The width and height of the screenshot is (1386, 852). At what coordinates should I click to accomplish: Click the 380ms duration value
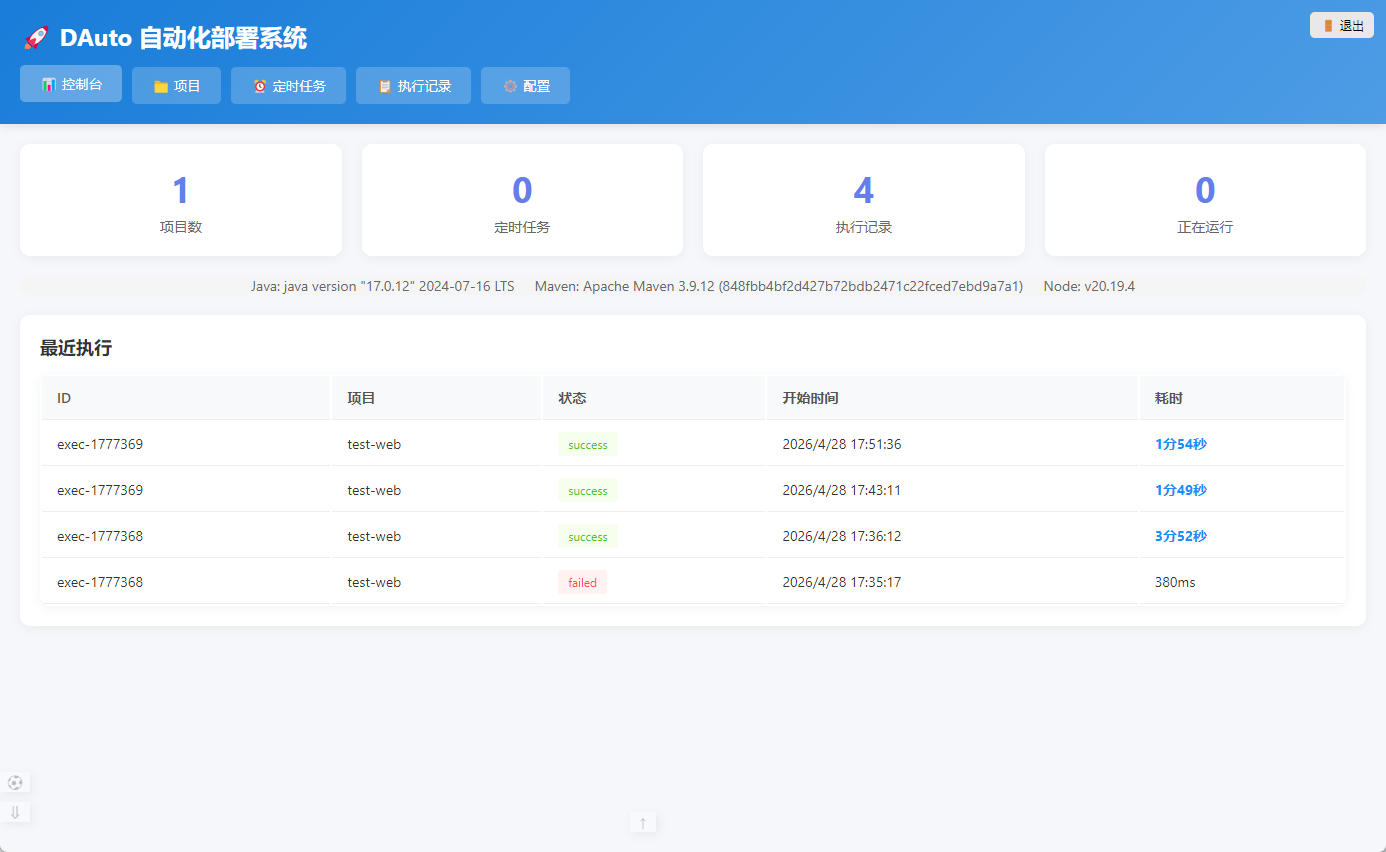point(1175,582)
